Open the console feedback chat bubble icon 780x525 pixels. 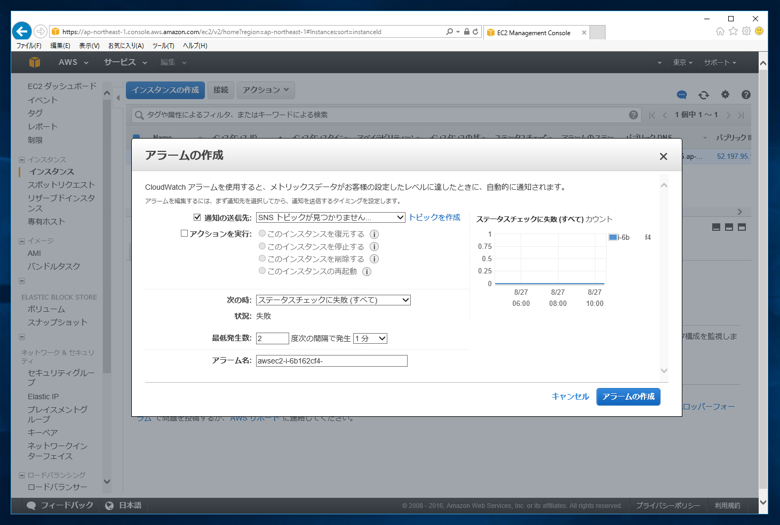682,95
